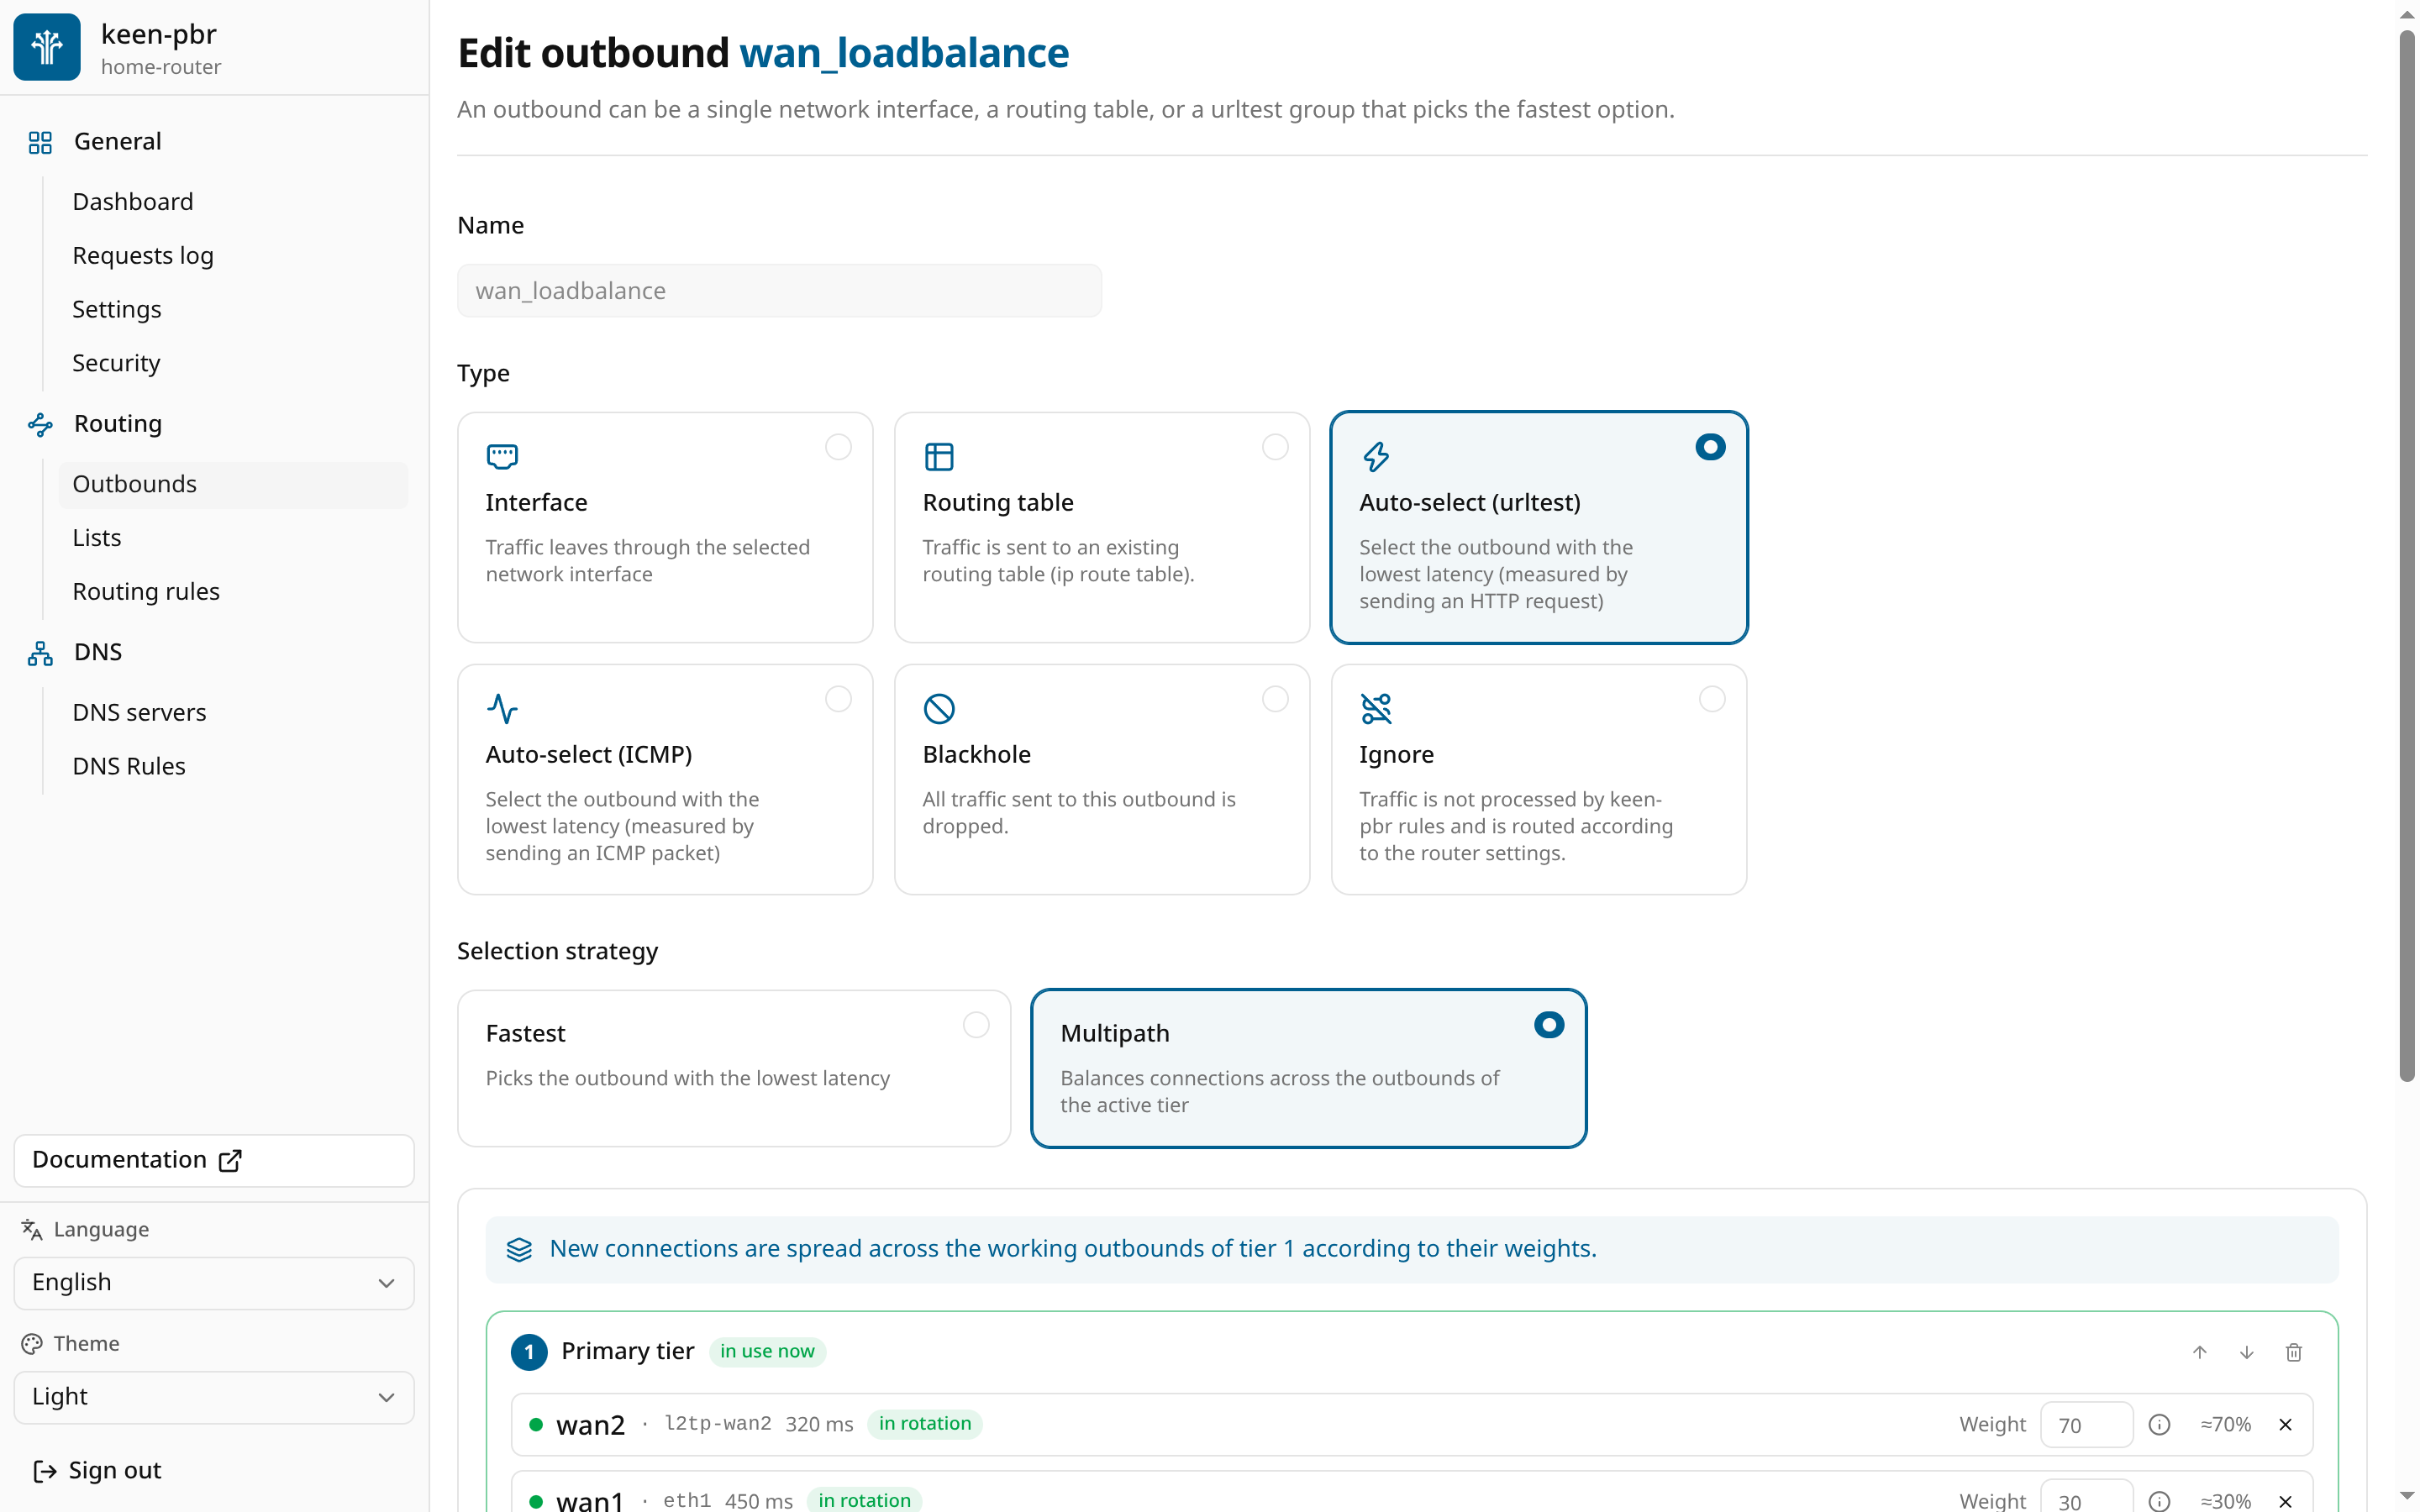Open the Documentation link
This screenshot has height=1512, width=2420.
214,1160
